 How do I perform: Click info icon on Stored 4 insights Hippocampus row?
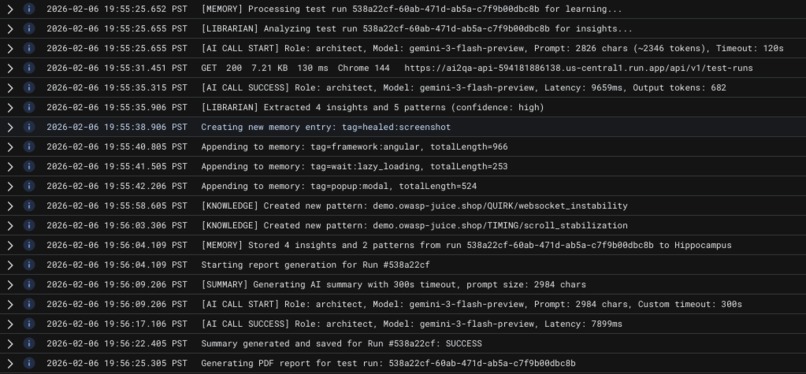[29, 245]
